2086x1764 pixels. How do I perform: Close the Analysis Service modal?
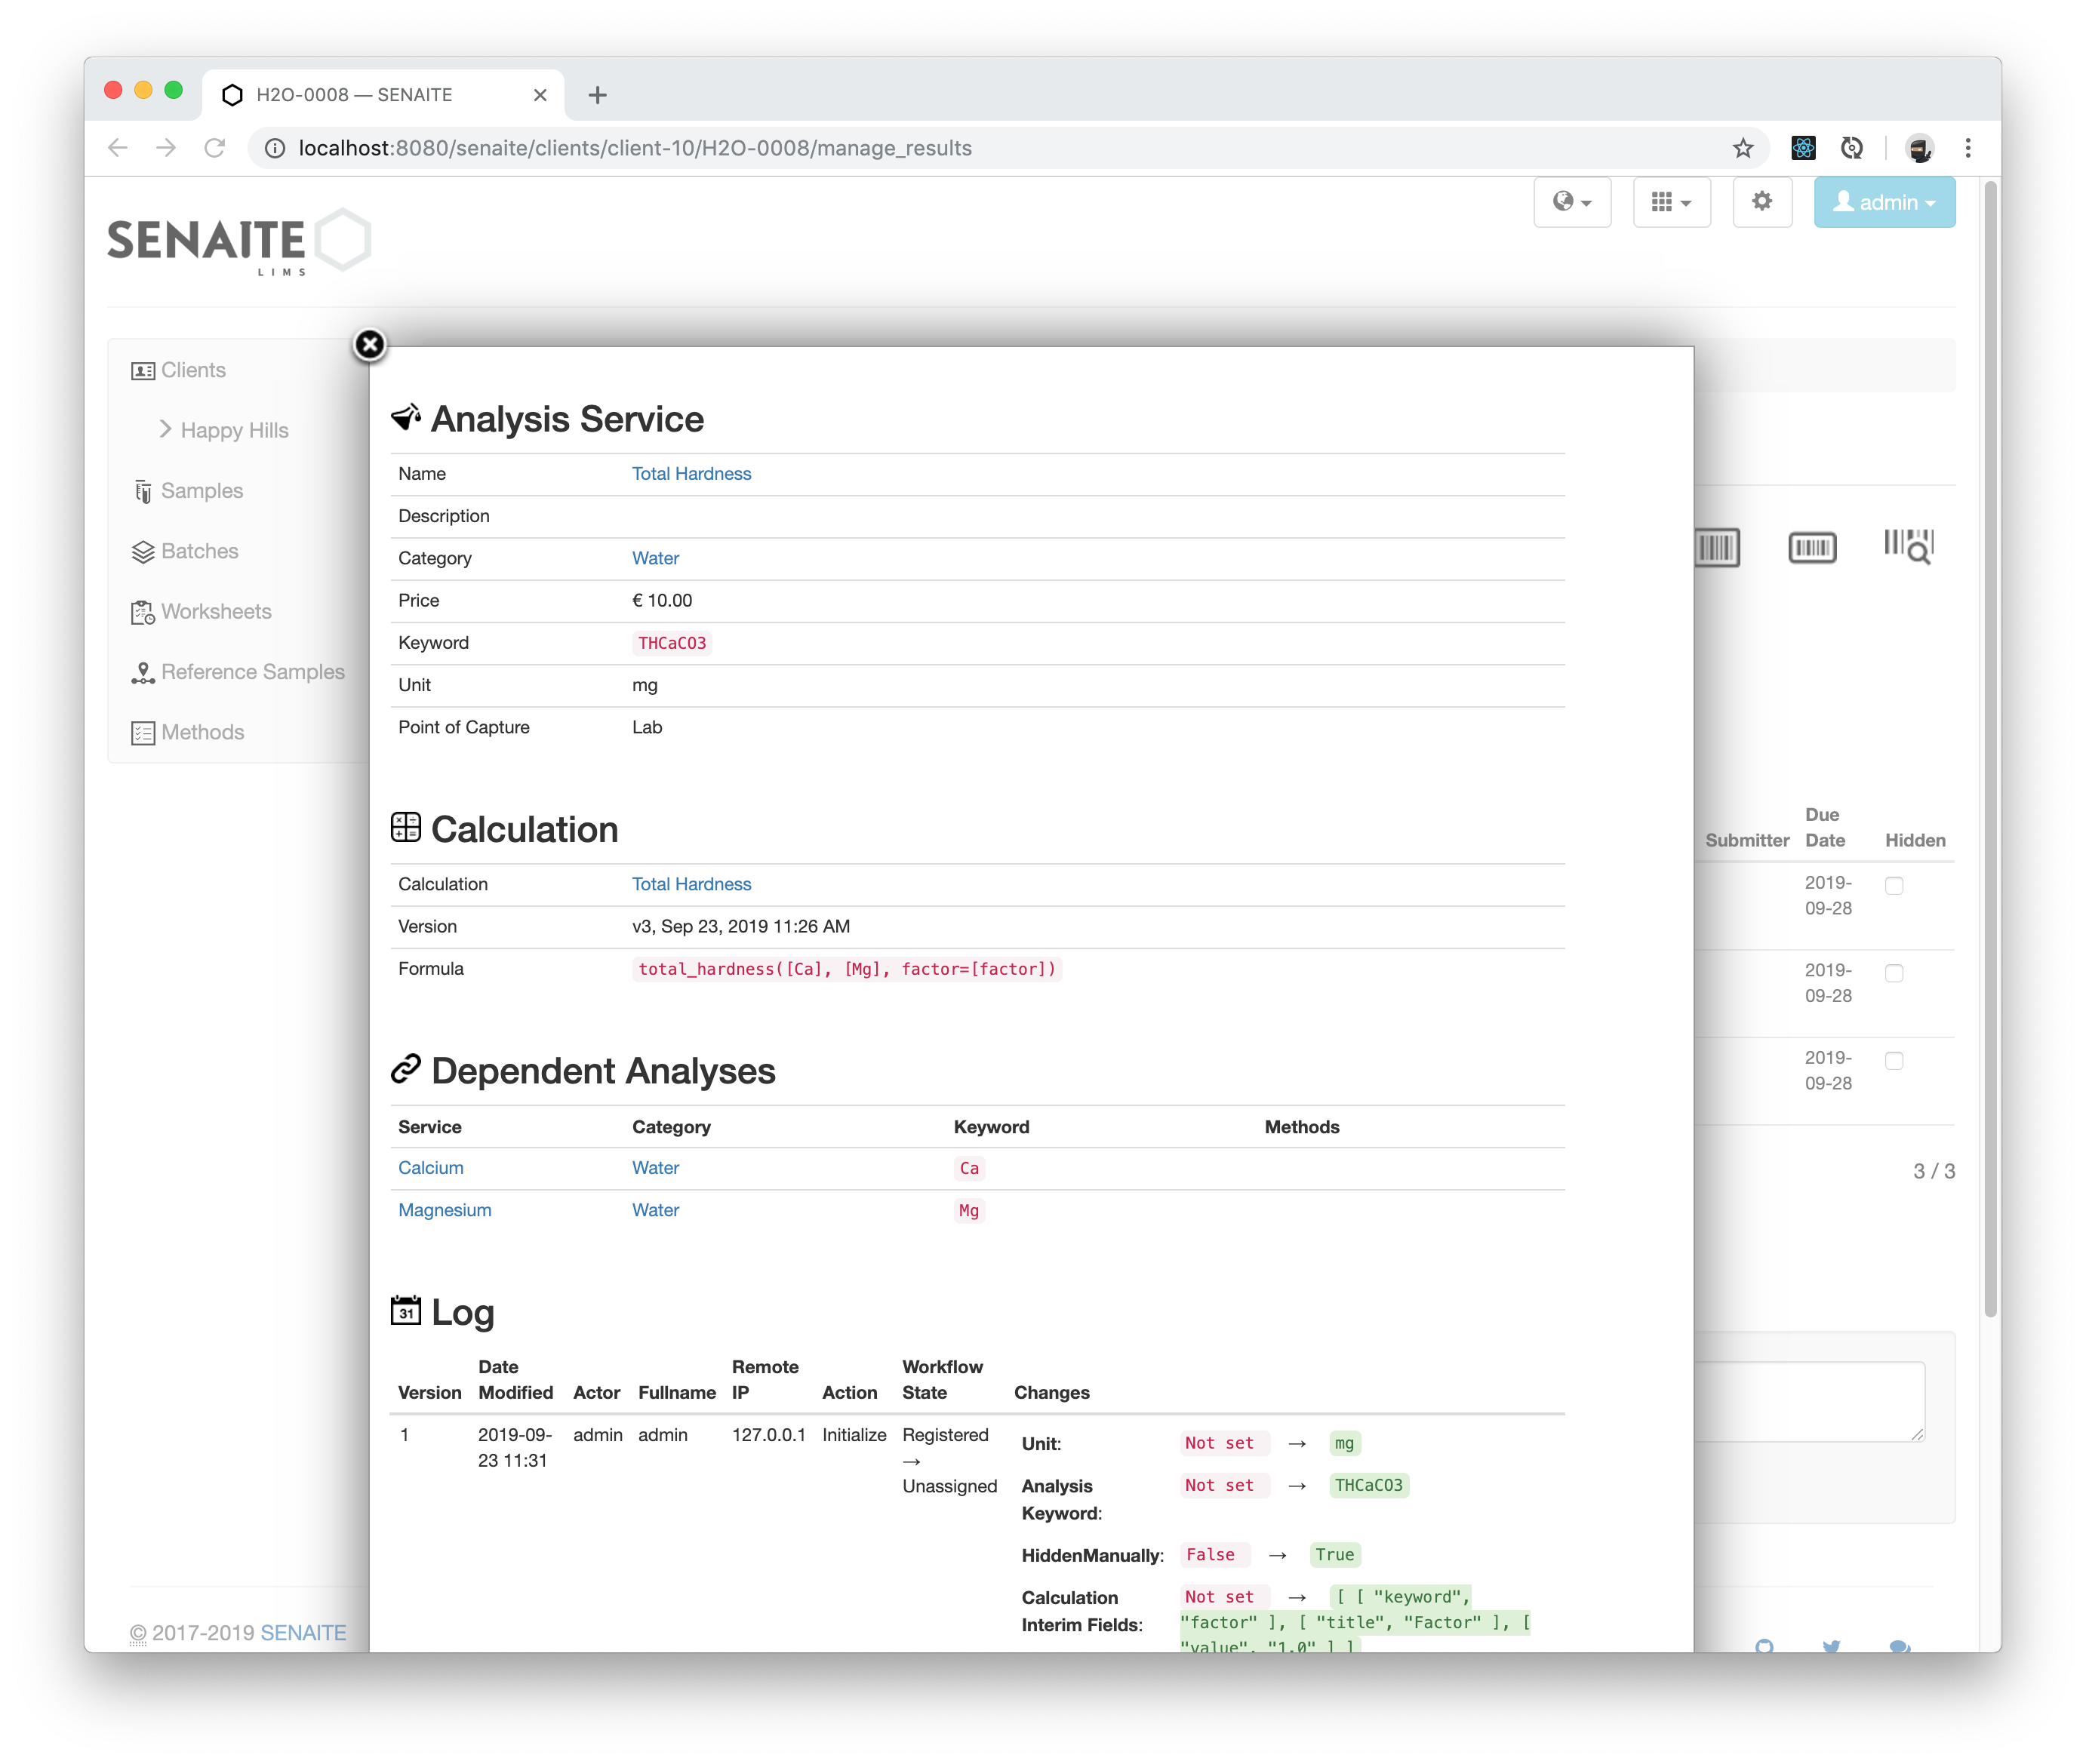tap(369, 343)
